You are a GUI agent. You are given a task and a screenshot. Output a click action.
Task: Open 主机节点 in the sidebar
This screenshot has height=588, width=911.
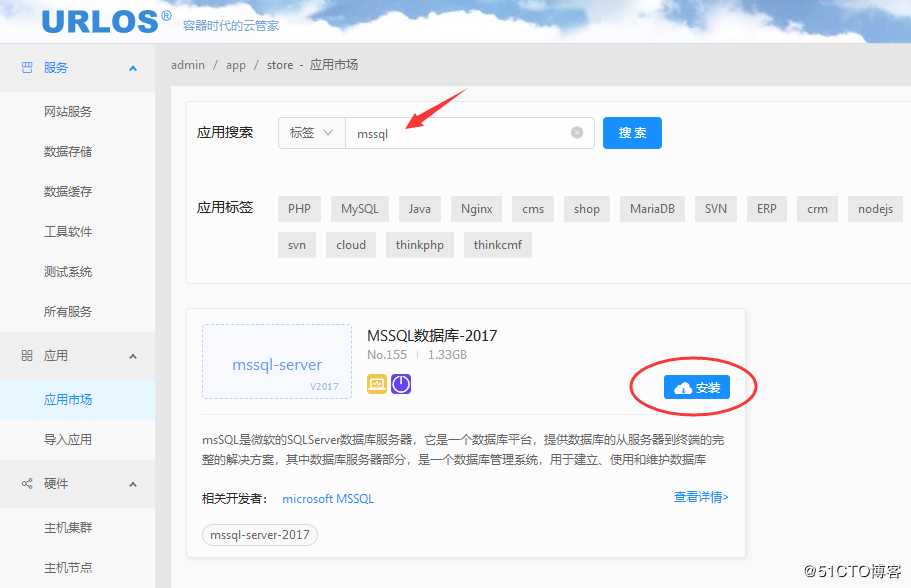click(68, 568)
